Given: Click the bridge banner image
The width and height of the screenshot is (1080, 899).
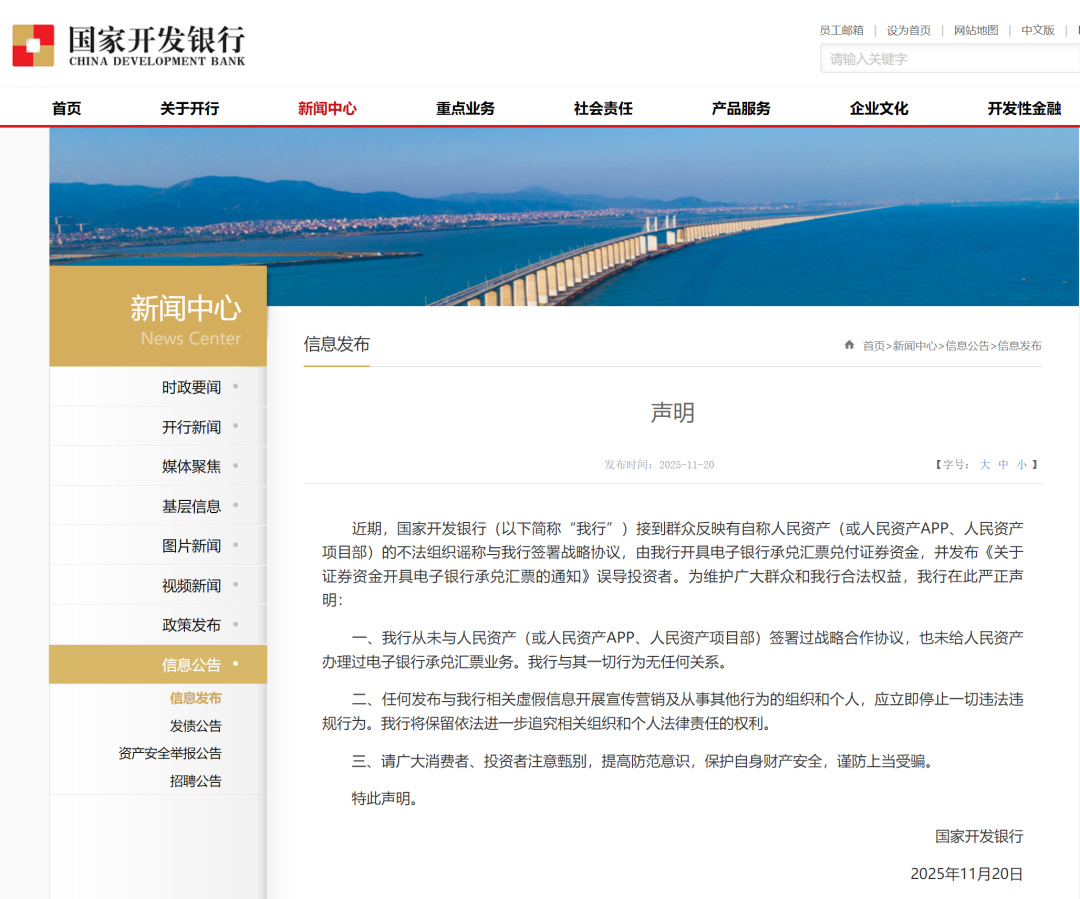Looking at the screenshot, I should pyautogui.click(x=564, y=215).
